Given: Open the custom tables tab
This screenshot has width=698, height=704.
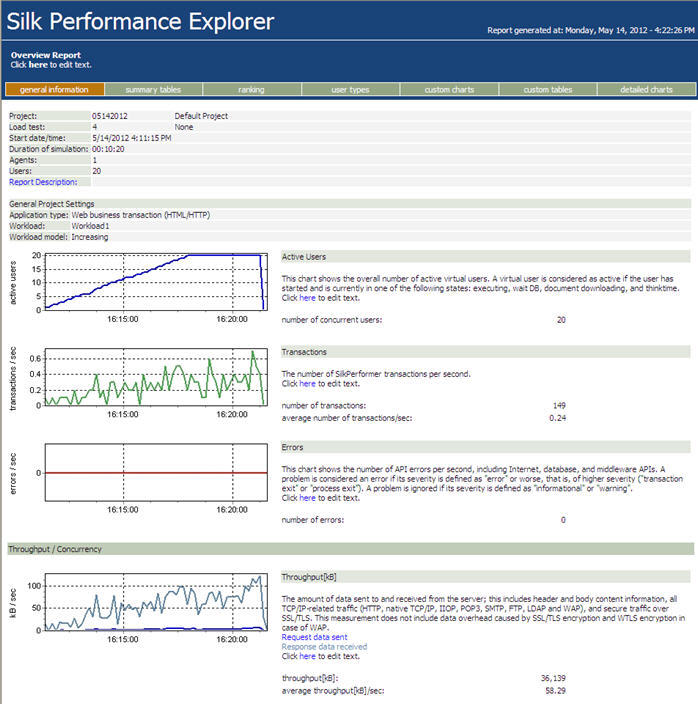Looking at the screenshot, I should [x=547, y=90].
